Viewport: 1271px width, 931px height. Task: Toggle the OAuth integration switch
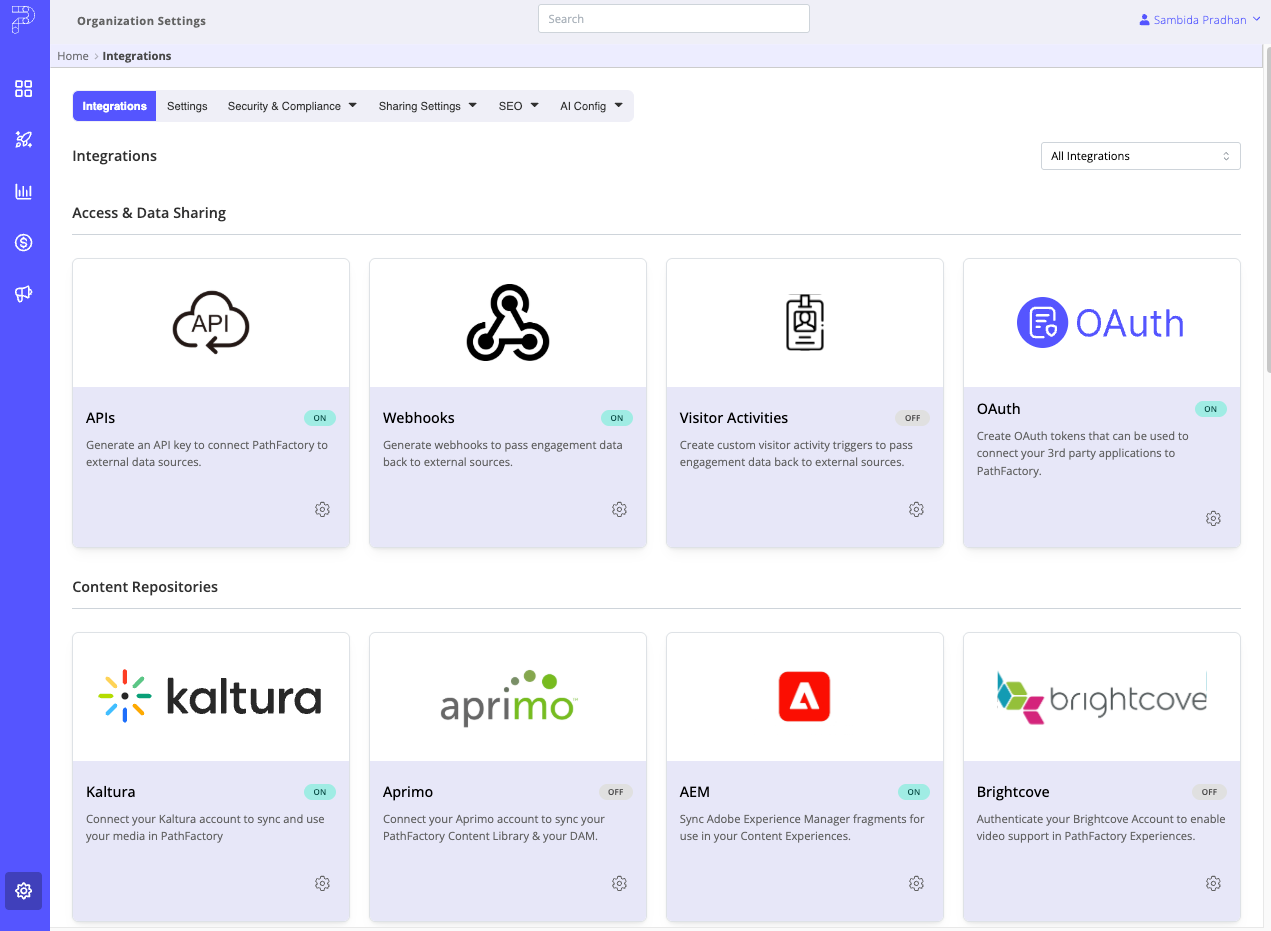pos(1211,409)
